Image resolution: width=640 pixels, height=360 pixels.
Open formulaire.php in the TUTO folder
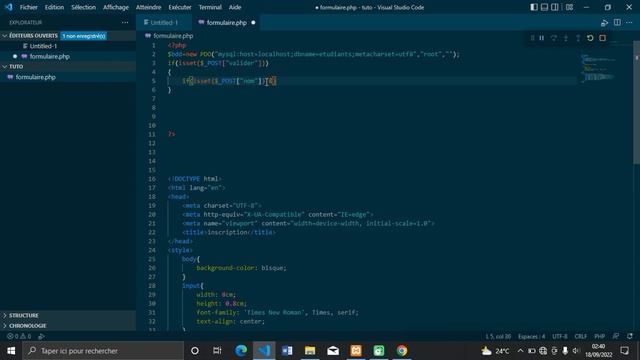[x=68, y=77]
